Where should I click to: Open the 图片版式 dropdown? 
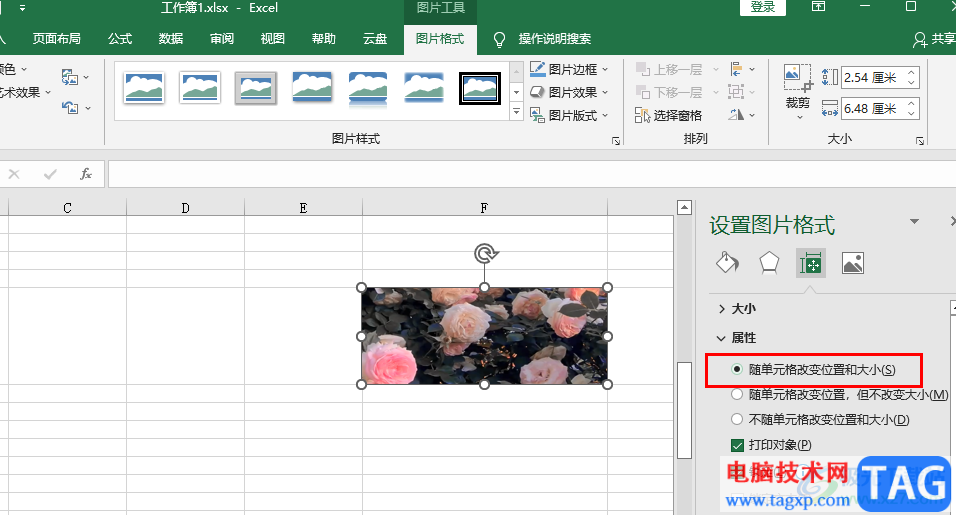(x=605, y=115)
